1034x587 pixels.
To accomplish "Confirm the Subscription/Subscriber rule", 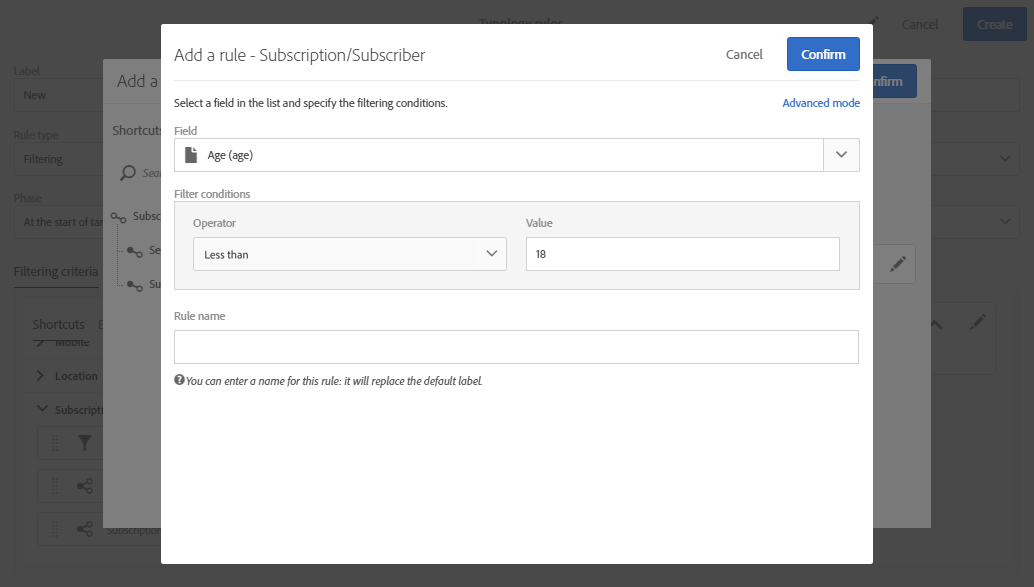I will coord(823,54).
